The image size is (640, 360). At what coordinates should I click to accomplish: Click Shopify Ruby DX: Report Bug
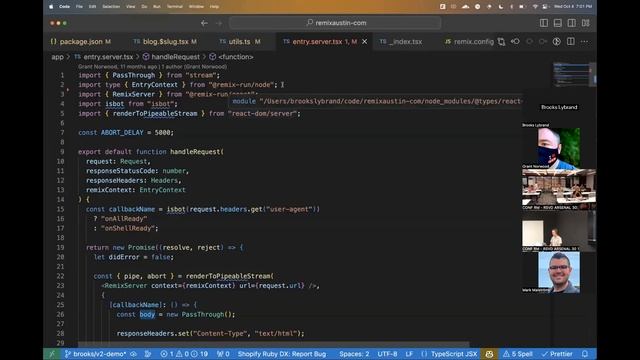[x=282, y=354]
